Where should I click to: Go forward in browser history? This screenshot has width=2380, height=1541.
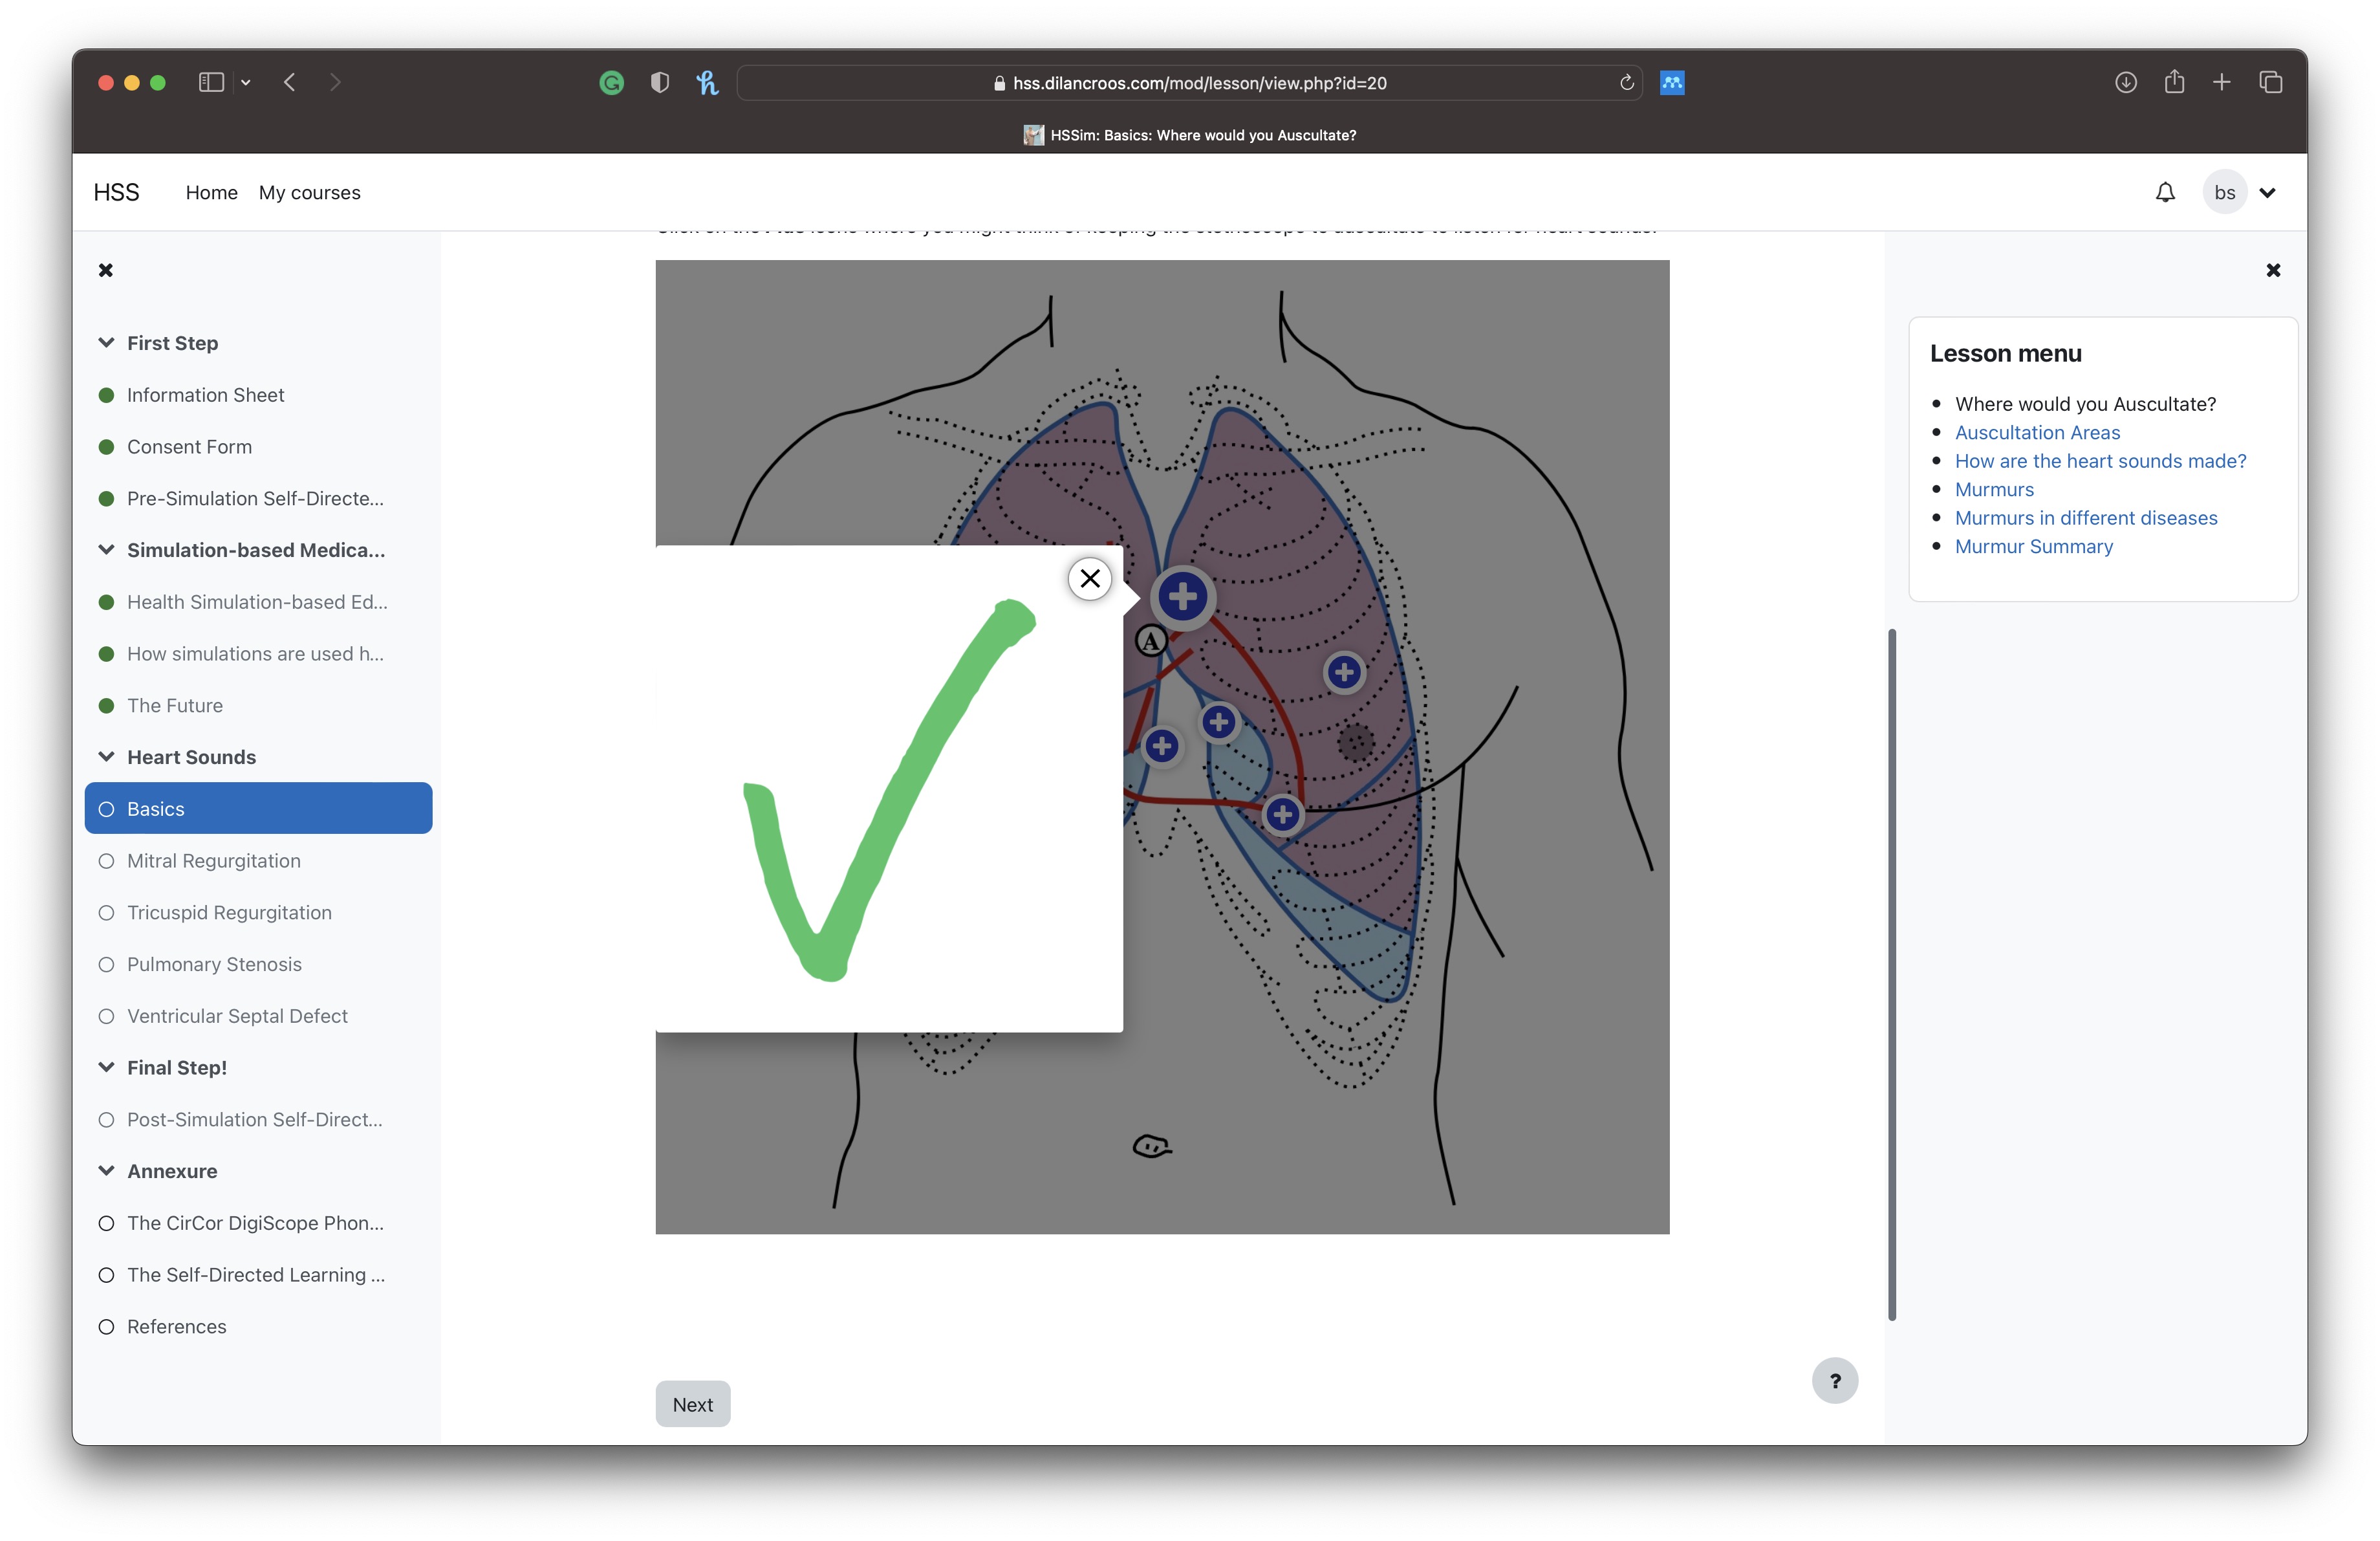335,83
